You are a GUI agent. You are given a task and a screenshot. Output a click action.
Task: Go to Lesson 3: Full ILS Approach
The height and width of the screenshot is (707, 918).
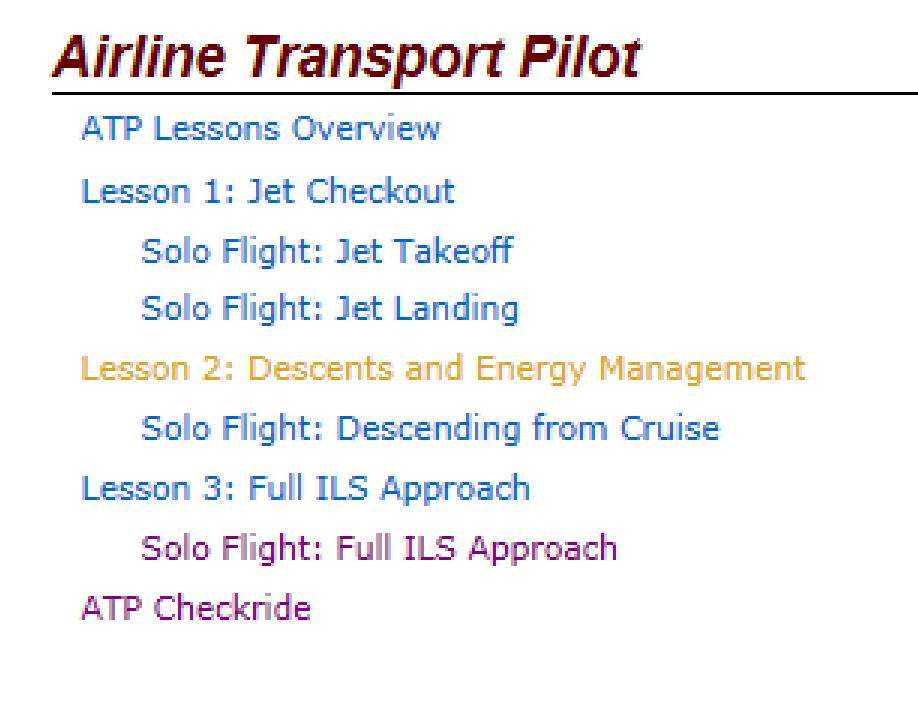tap(305, 489)
